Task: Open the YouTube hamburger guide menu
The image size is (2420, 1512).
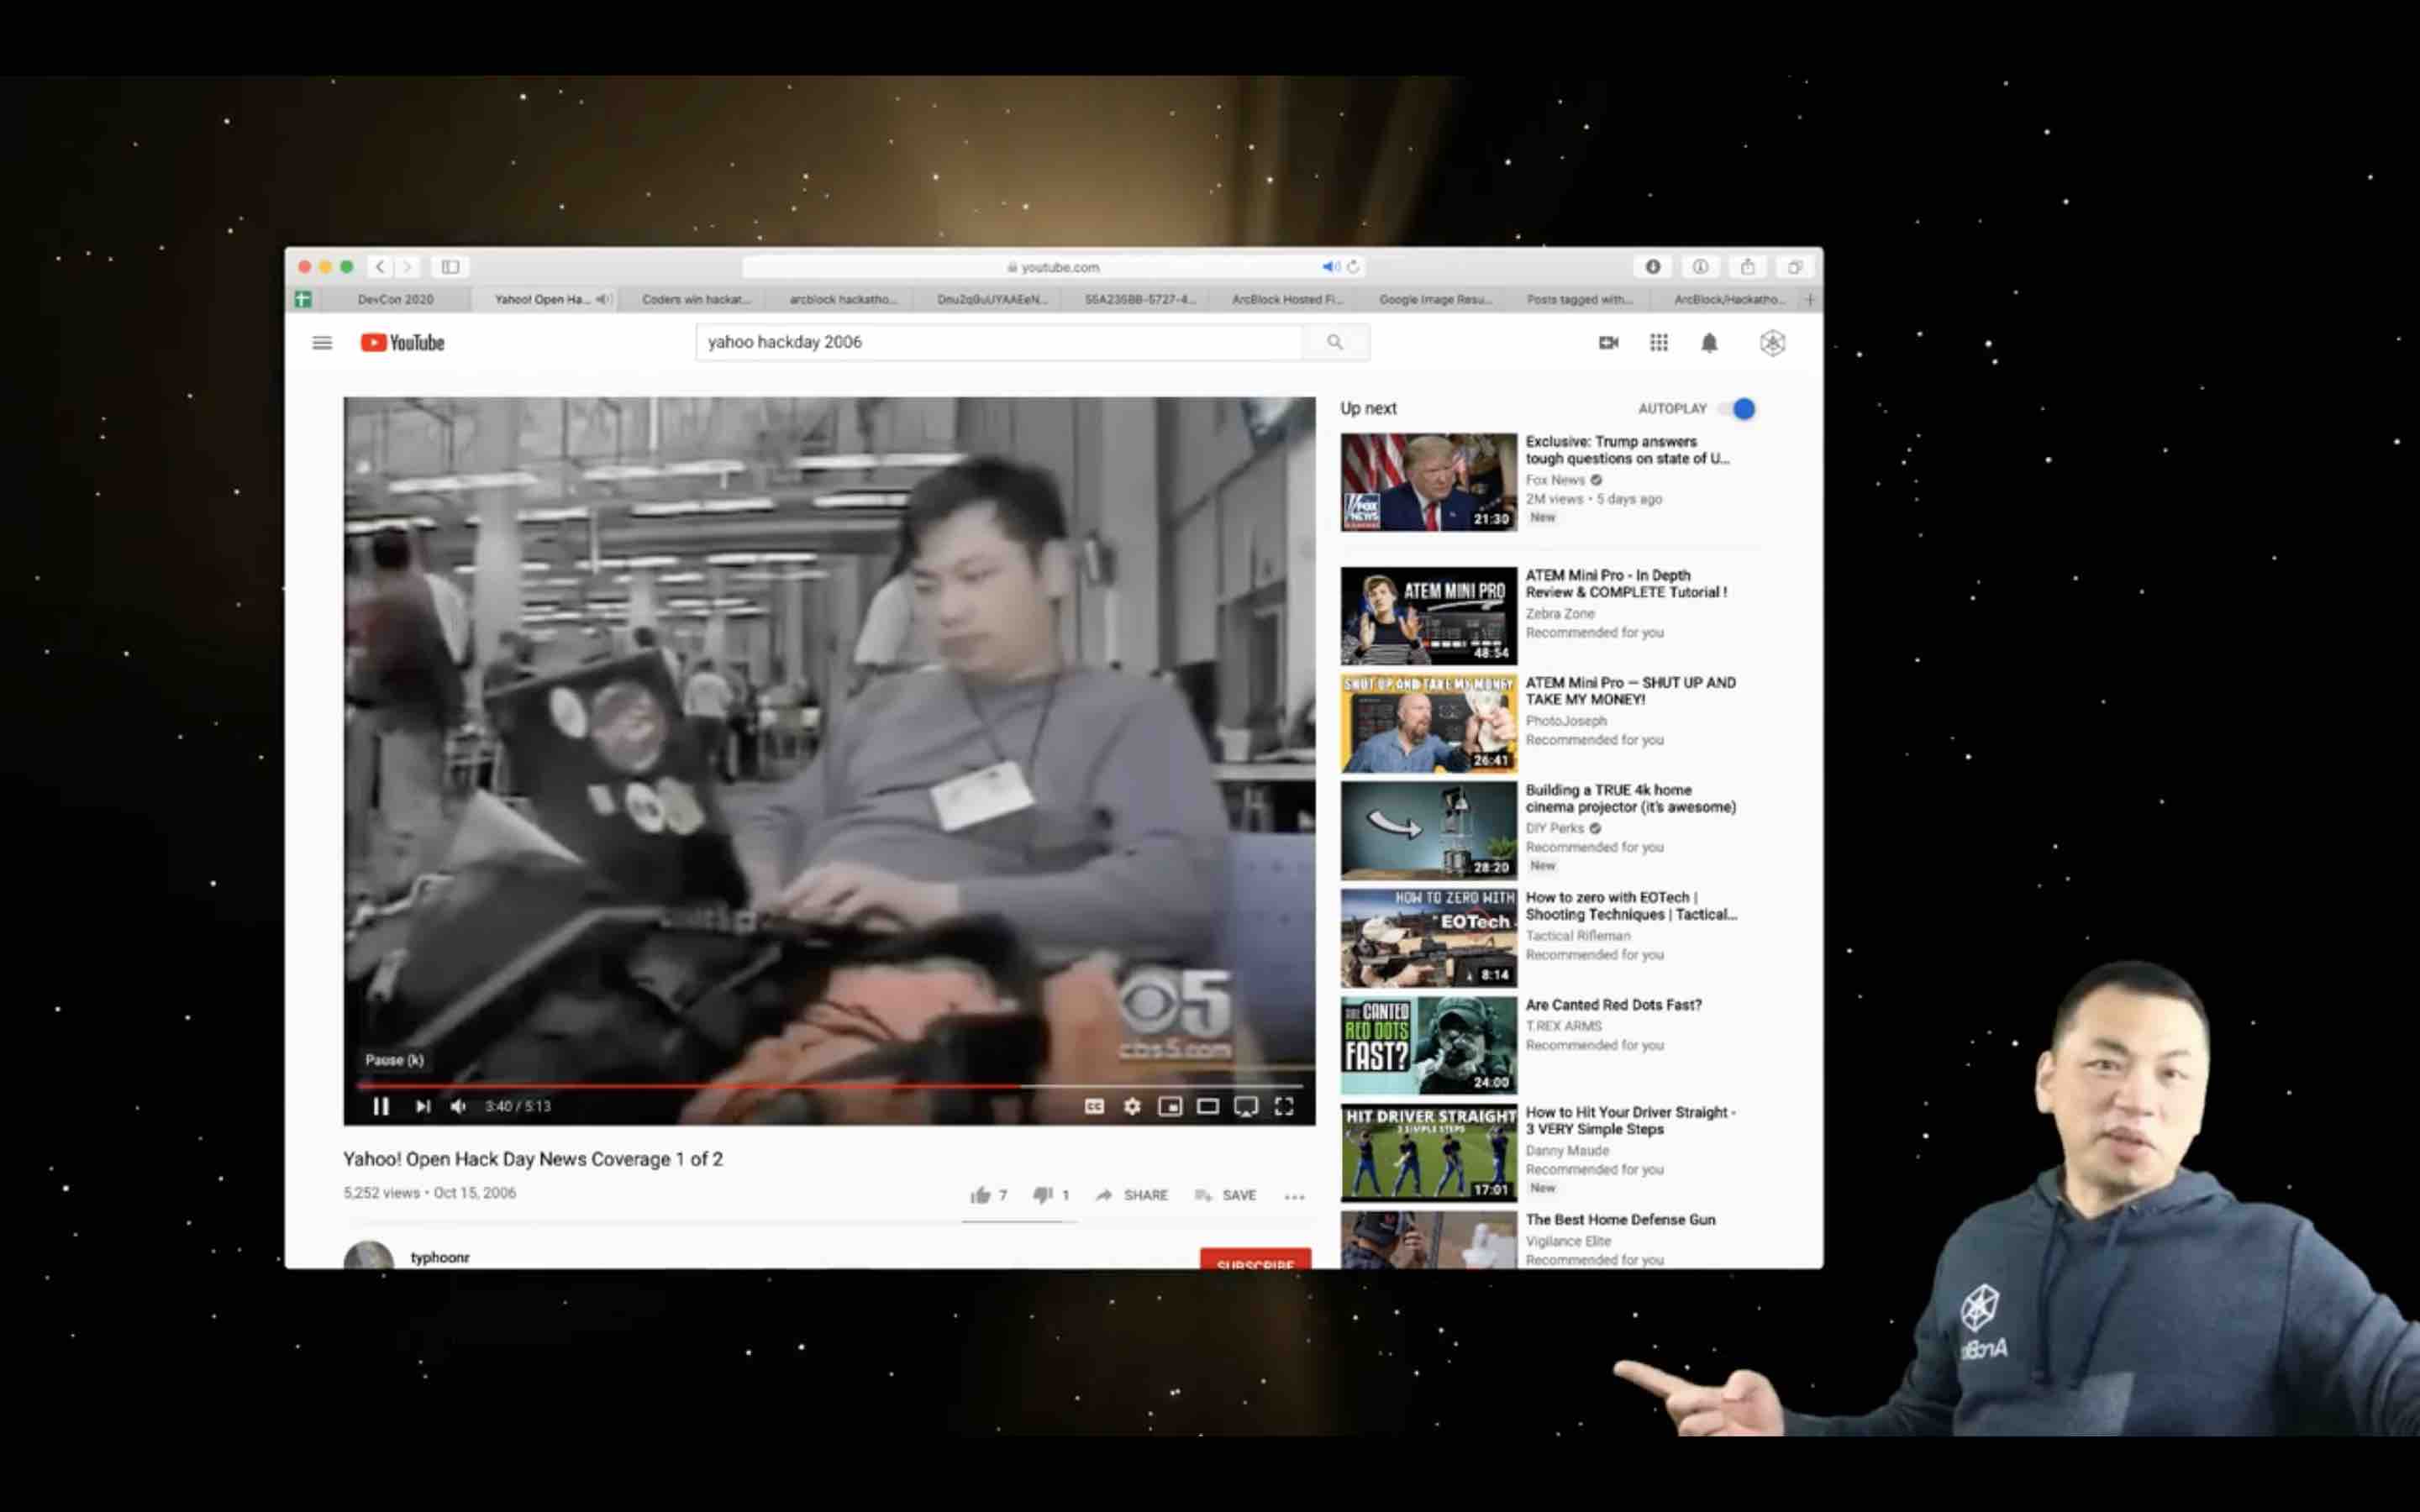Action: (x=321, y=343)
